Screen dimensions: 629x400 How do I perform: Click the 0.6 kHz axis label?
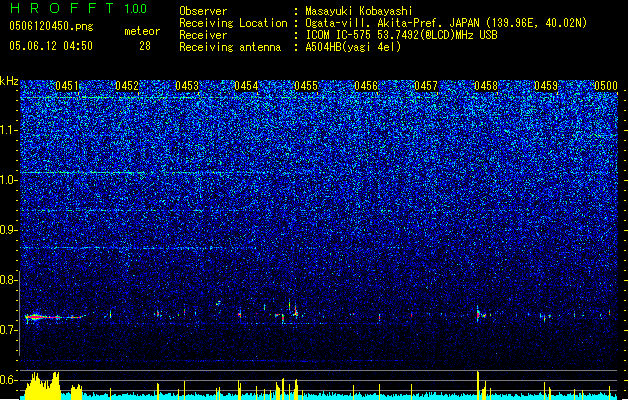pos(8,380)
